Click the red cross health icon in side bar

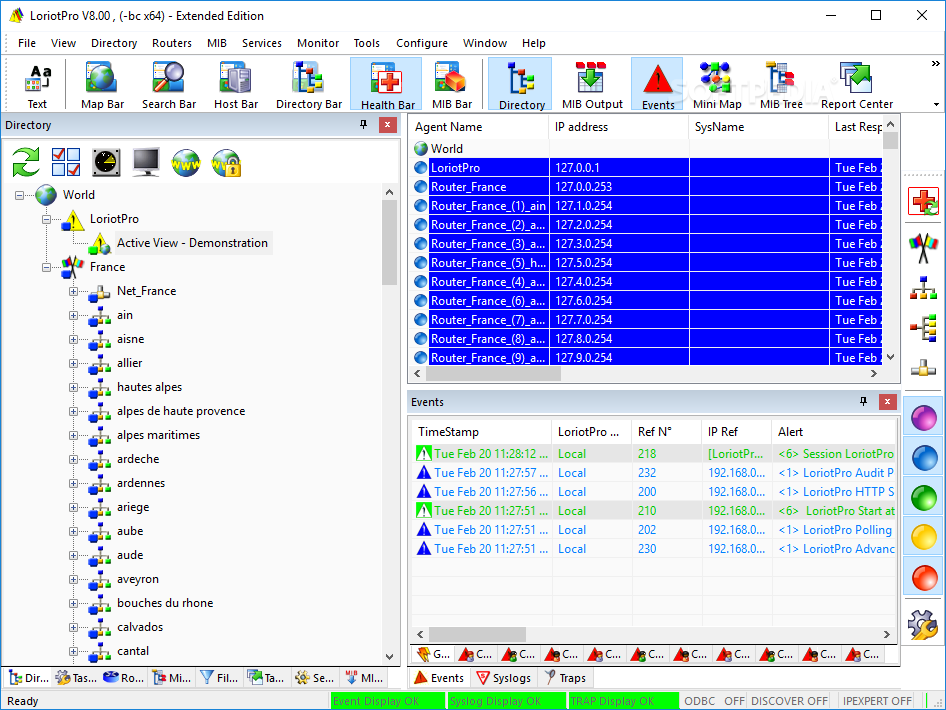click(923, 201)
